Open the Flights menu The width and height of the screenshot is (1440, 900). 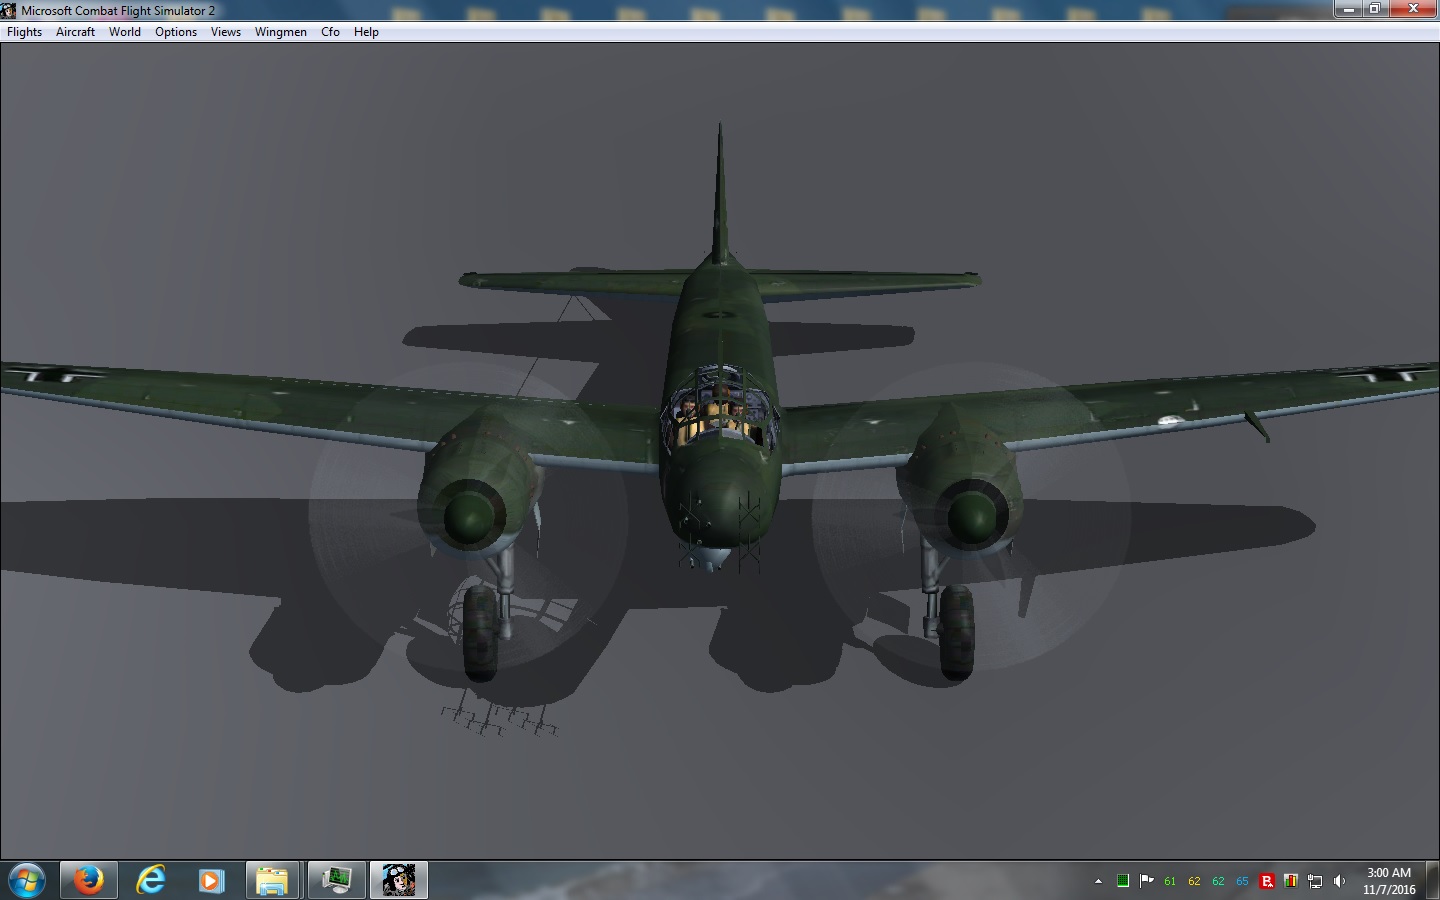coord(24,32)
